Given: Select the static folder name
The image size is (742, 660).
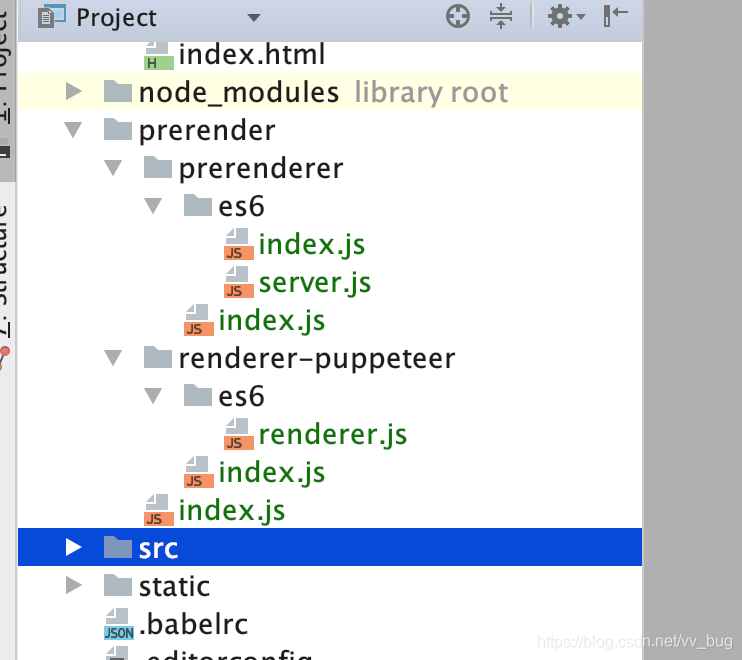Looking at the screenshot, I should tap(174, 587).
